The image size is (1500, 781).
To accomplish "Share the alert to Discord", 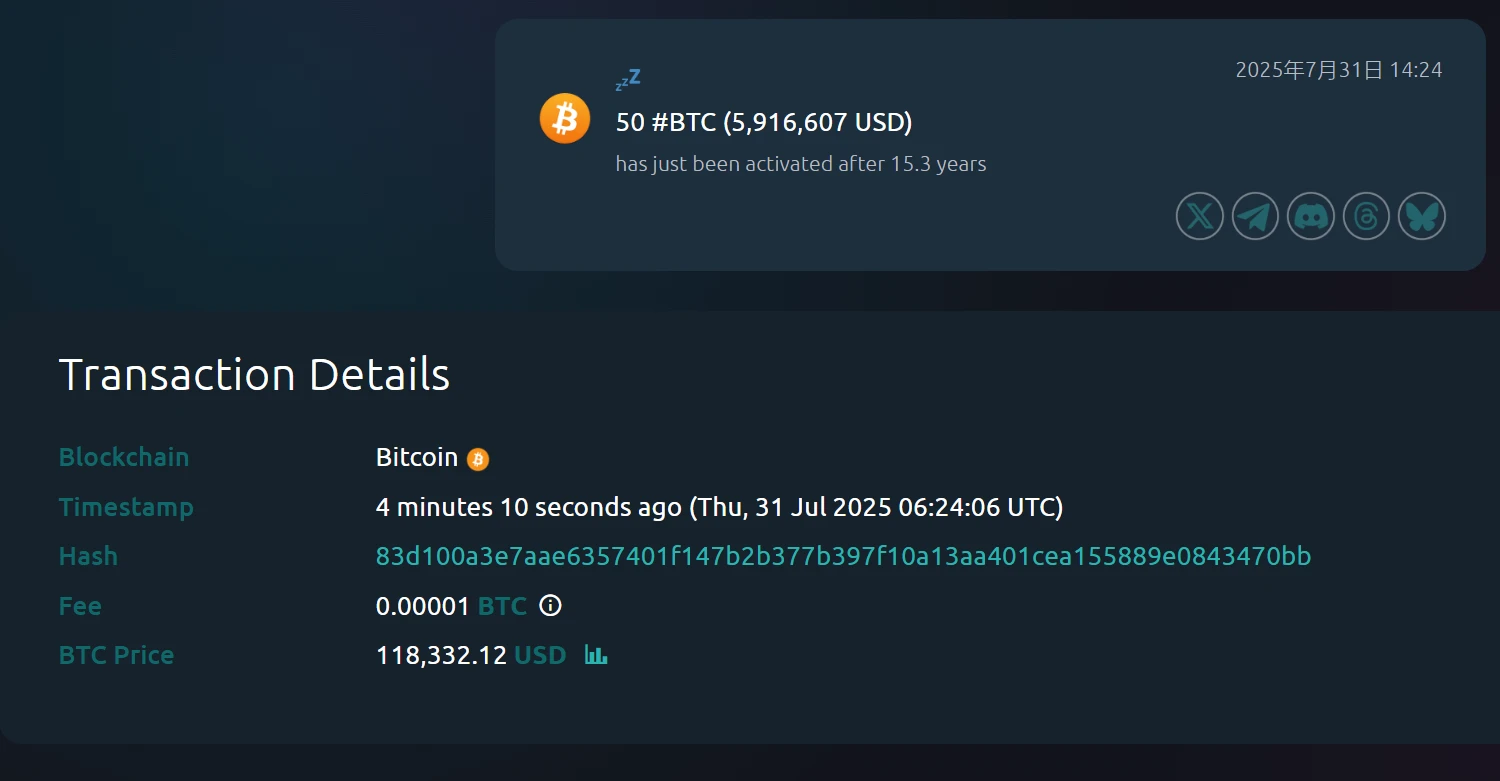I will click(1311, 216).
